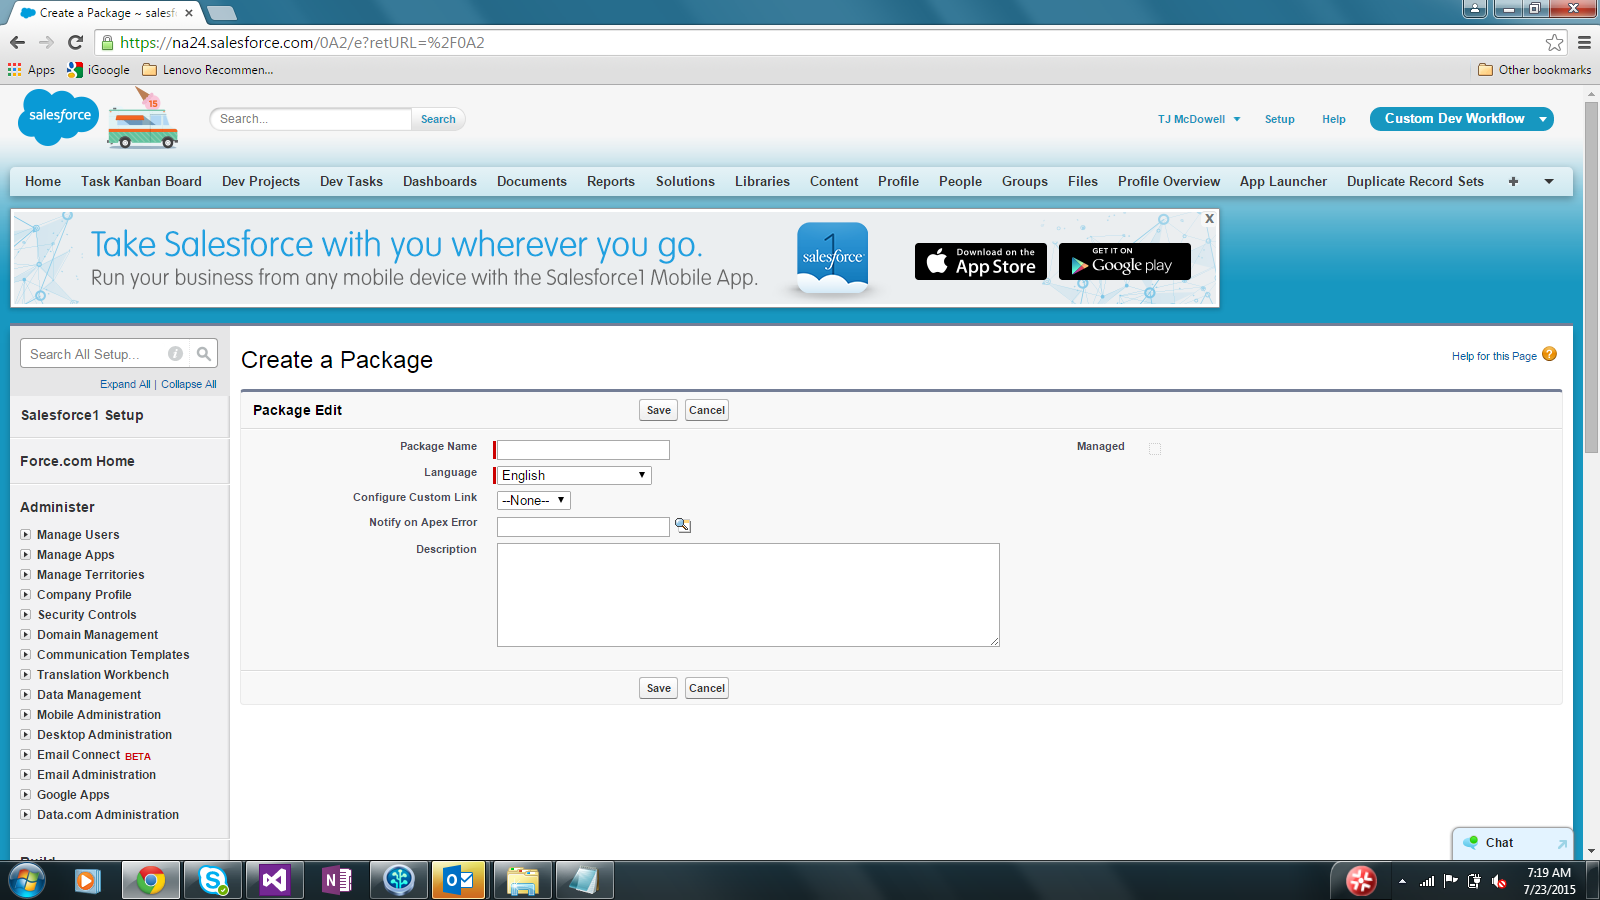This screenshot has height=900, width=1600.
Task: Open the Force.com Home link
Action: (77, 461)
